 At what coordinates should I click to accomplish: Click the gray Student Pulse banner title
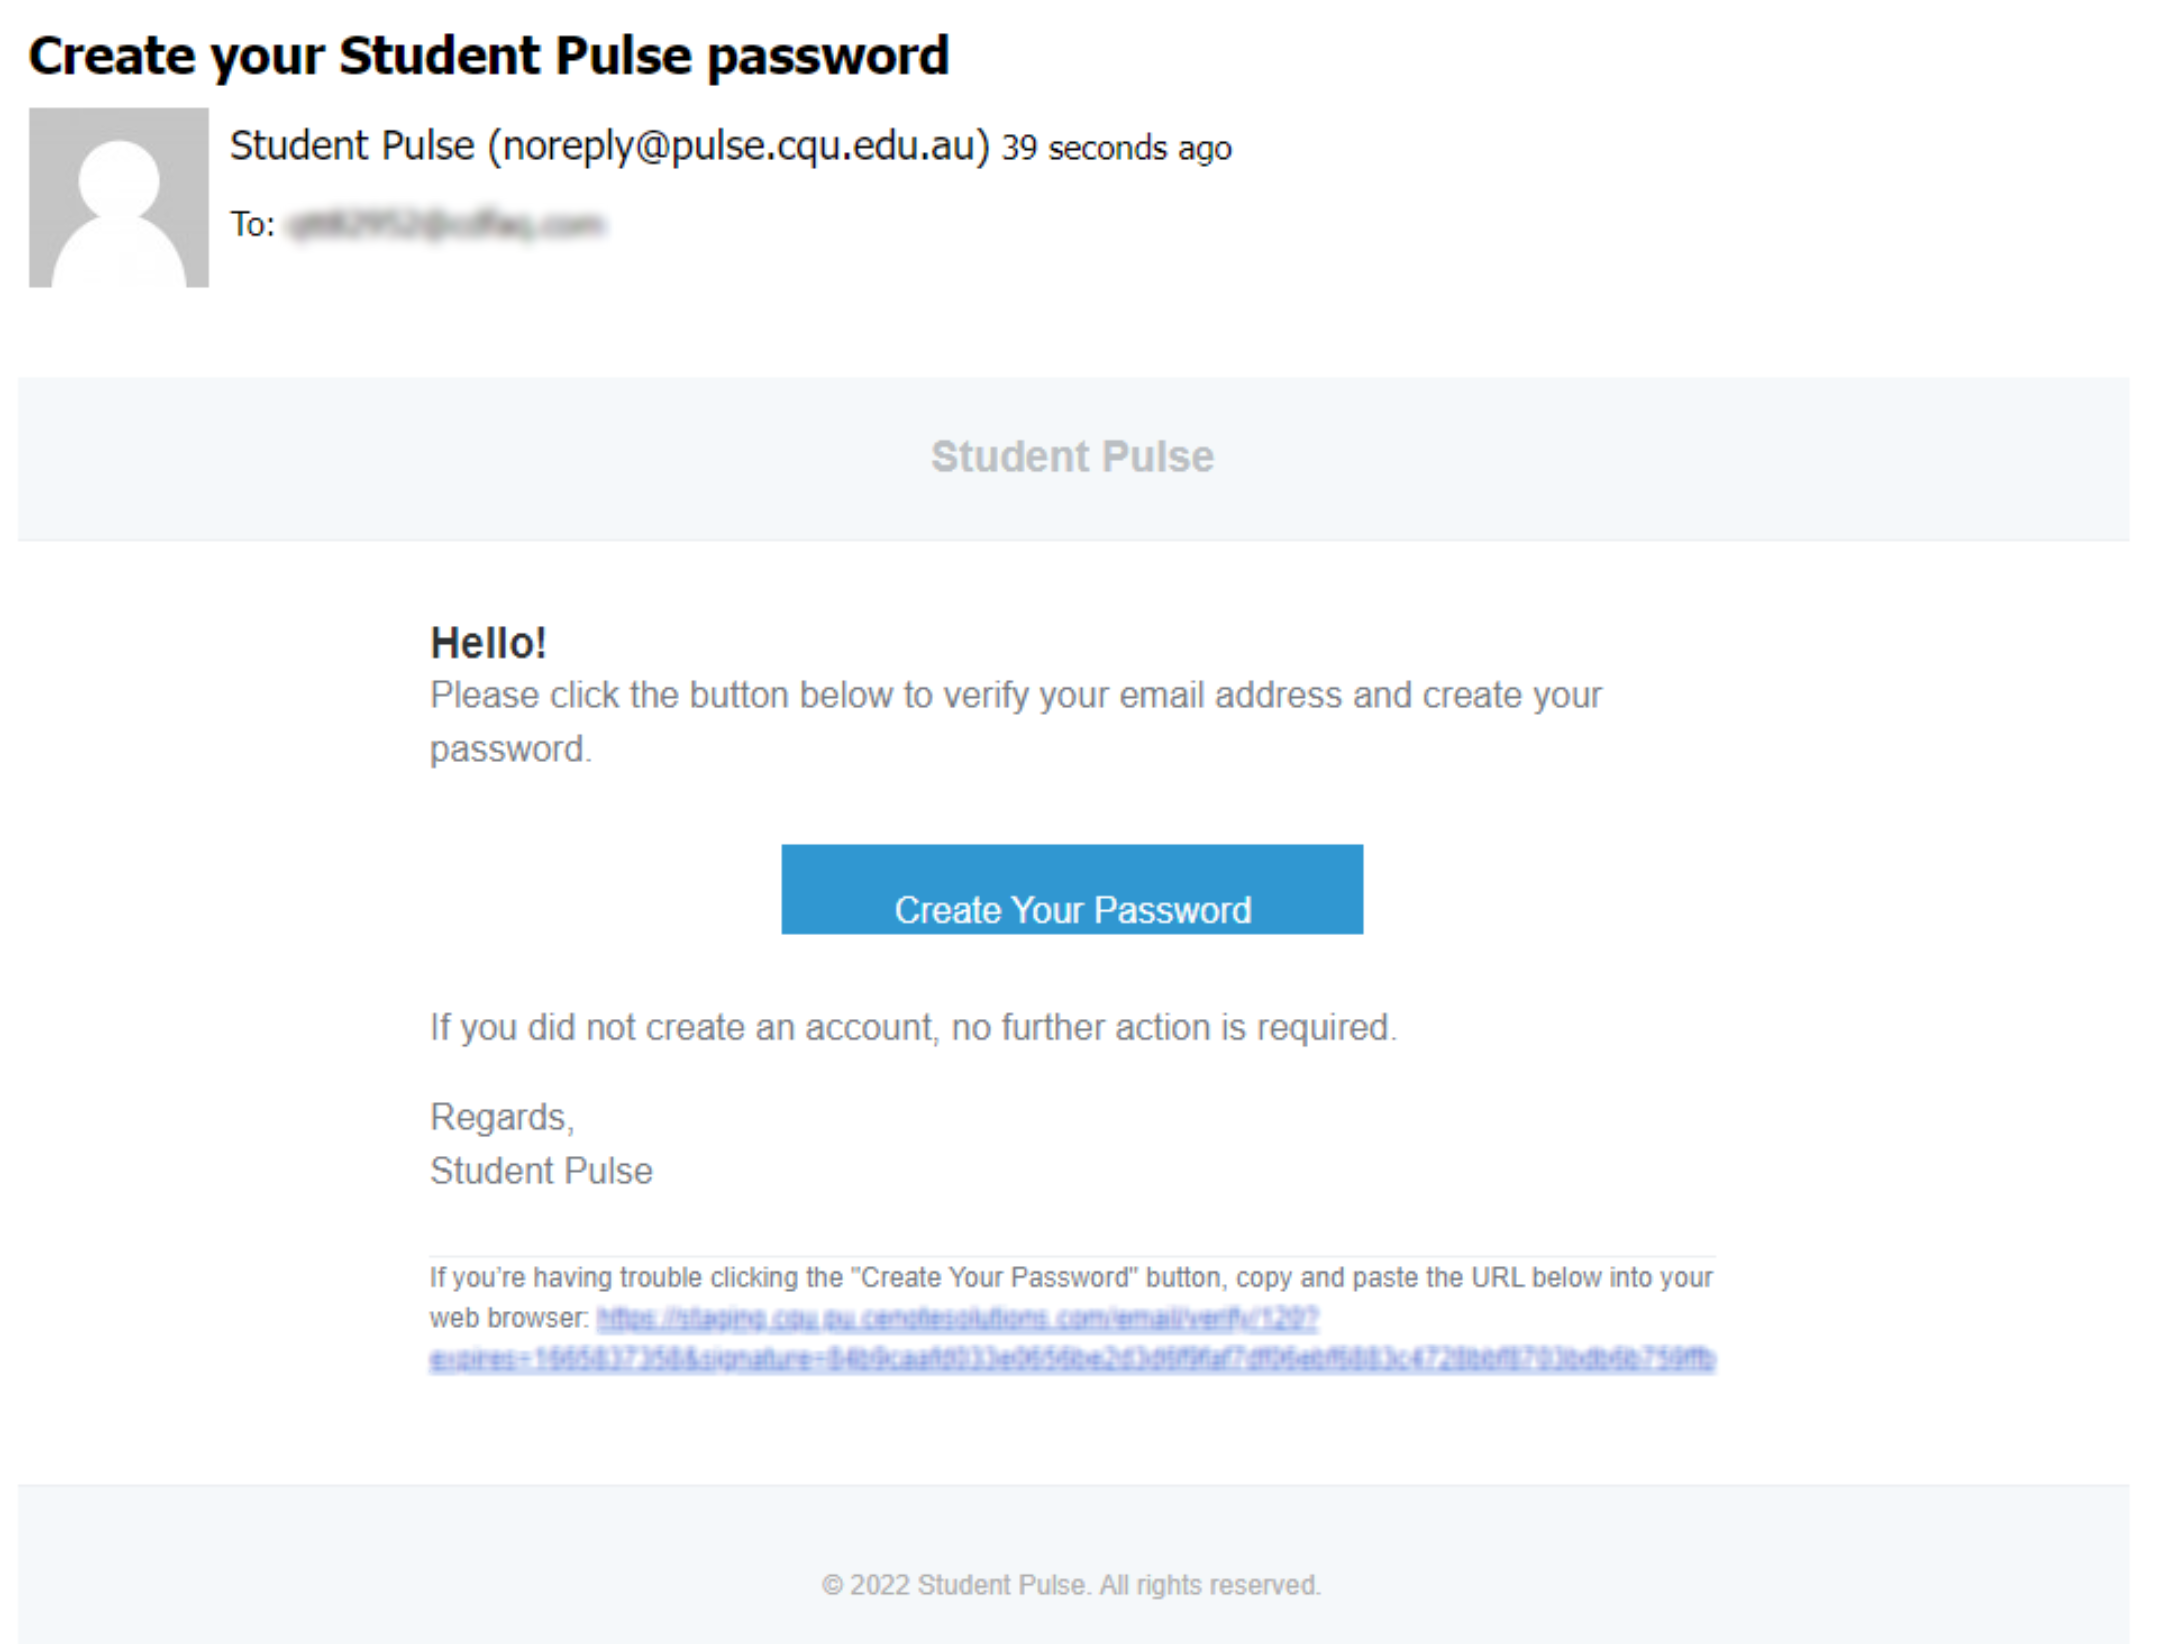click(1072, 457)
